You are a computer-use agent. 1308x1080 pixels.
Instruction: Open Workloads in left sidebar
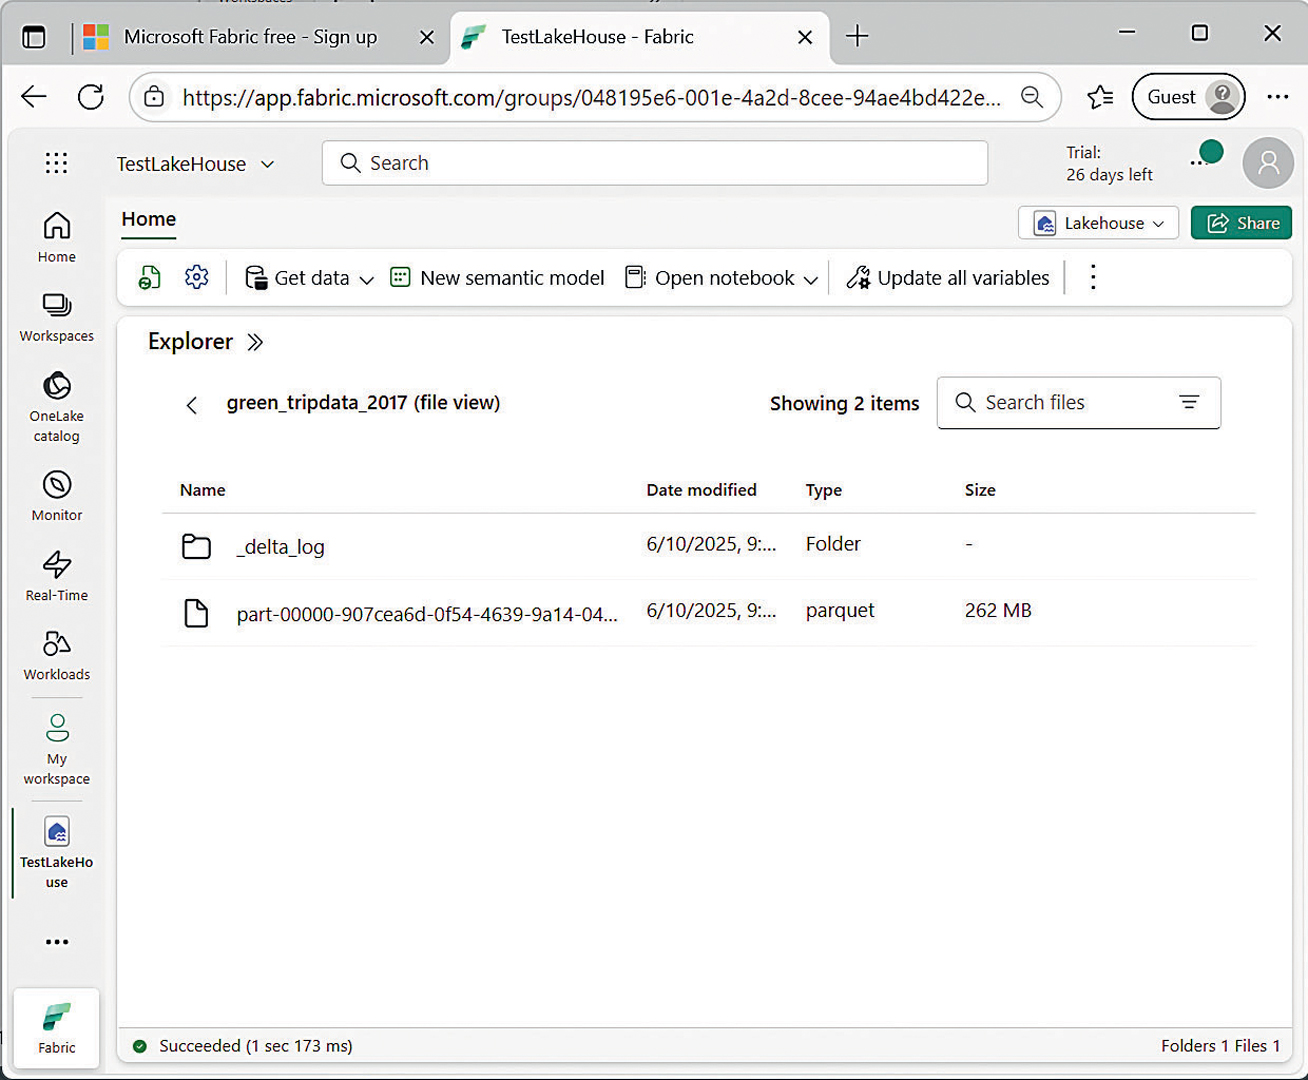(x=57, y=655)
